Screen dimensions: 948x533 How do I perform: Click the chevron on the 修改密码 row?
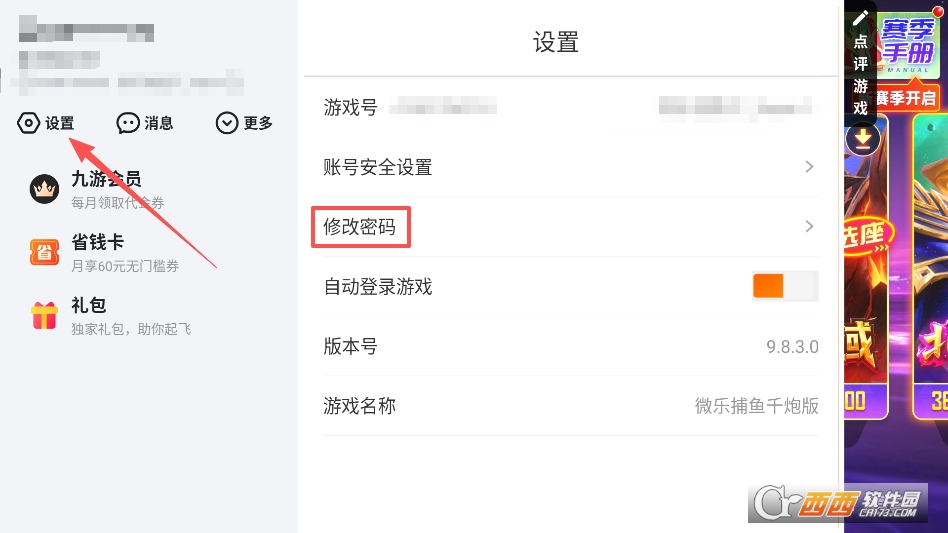pos(809,227)
